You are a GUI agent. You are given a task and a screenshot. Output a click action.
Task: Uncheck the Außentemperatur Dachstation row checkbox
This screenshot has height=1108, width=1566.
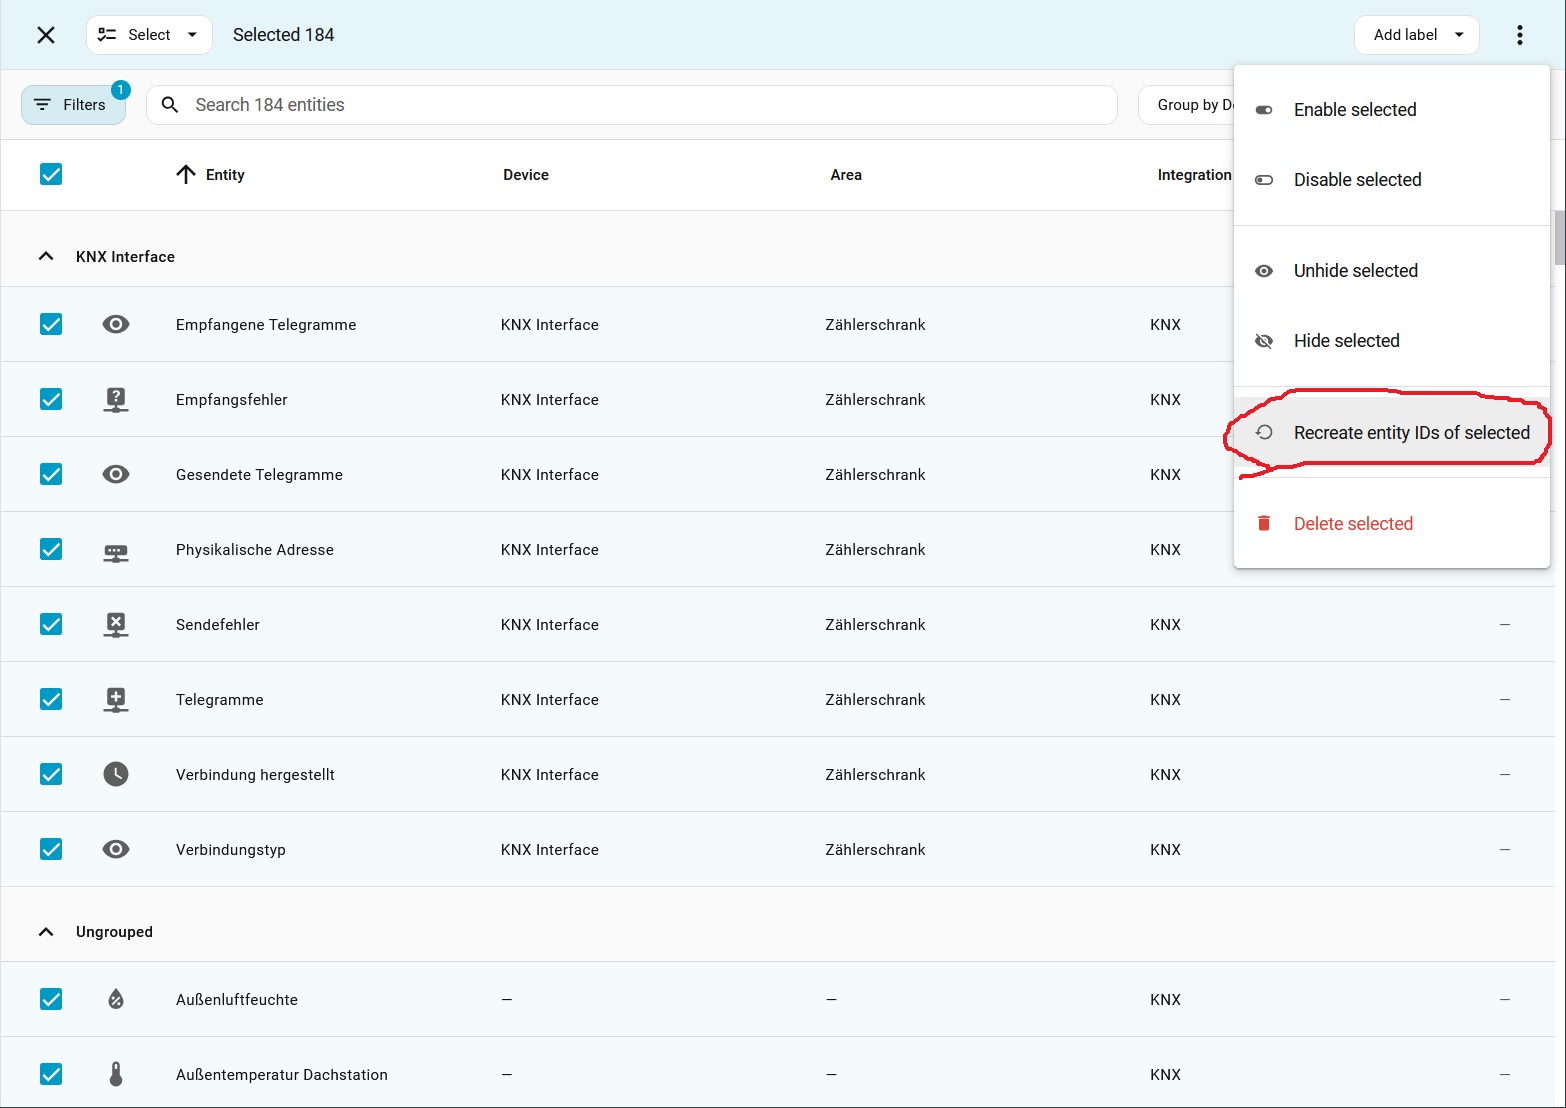51,1074
